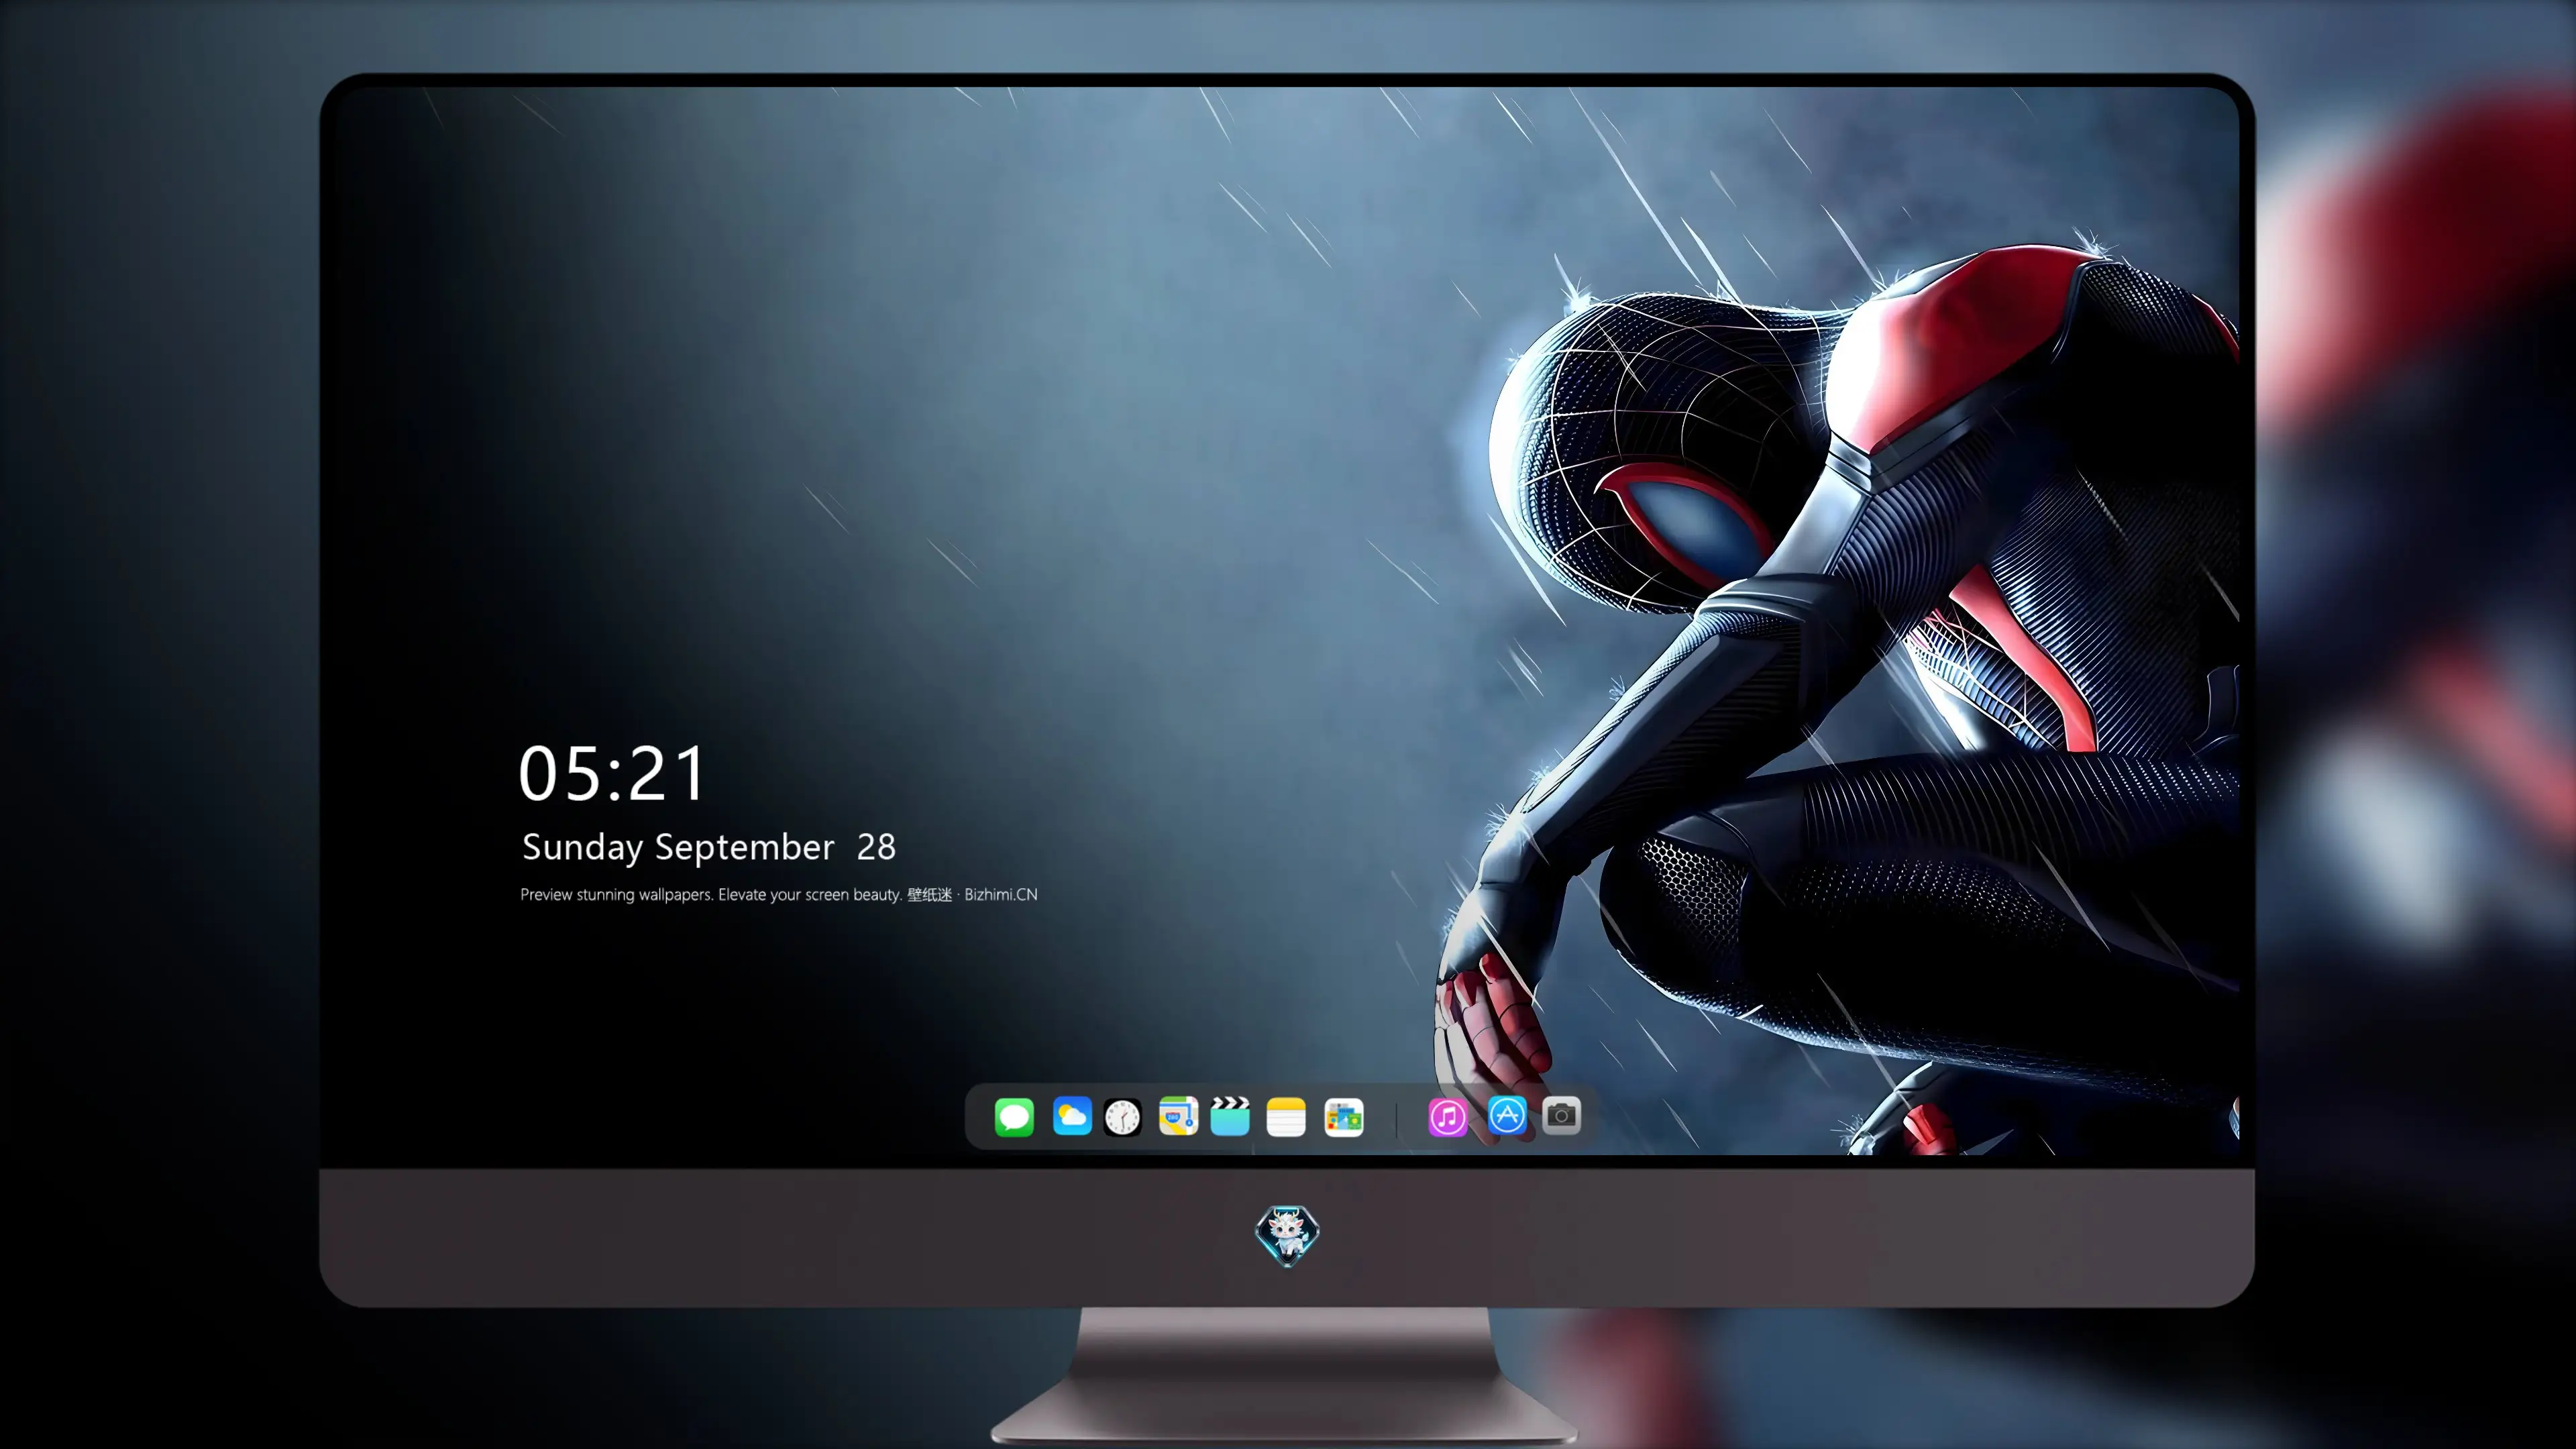Open the blue App Store icon

pyautogui.click(x=1507, y=1115)
